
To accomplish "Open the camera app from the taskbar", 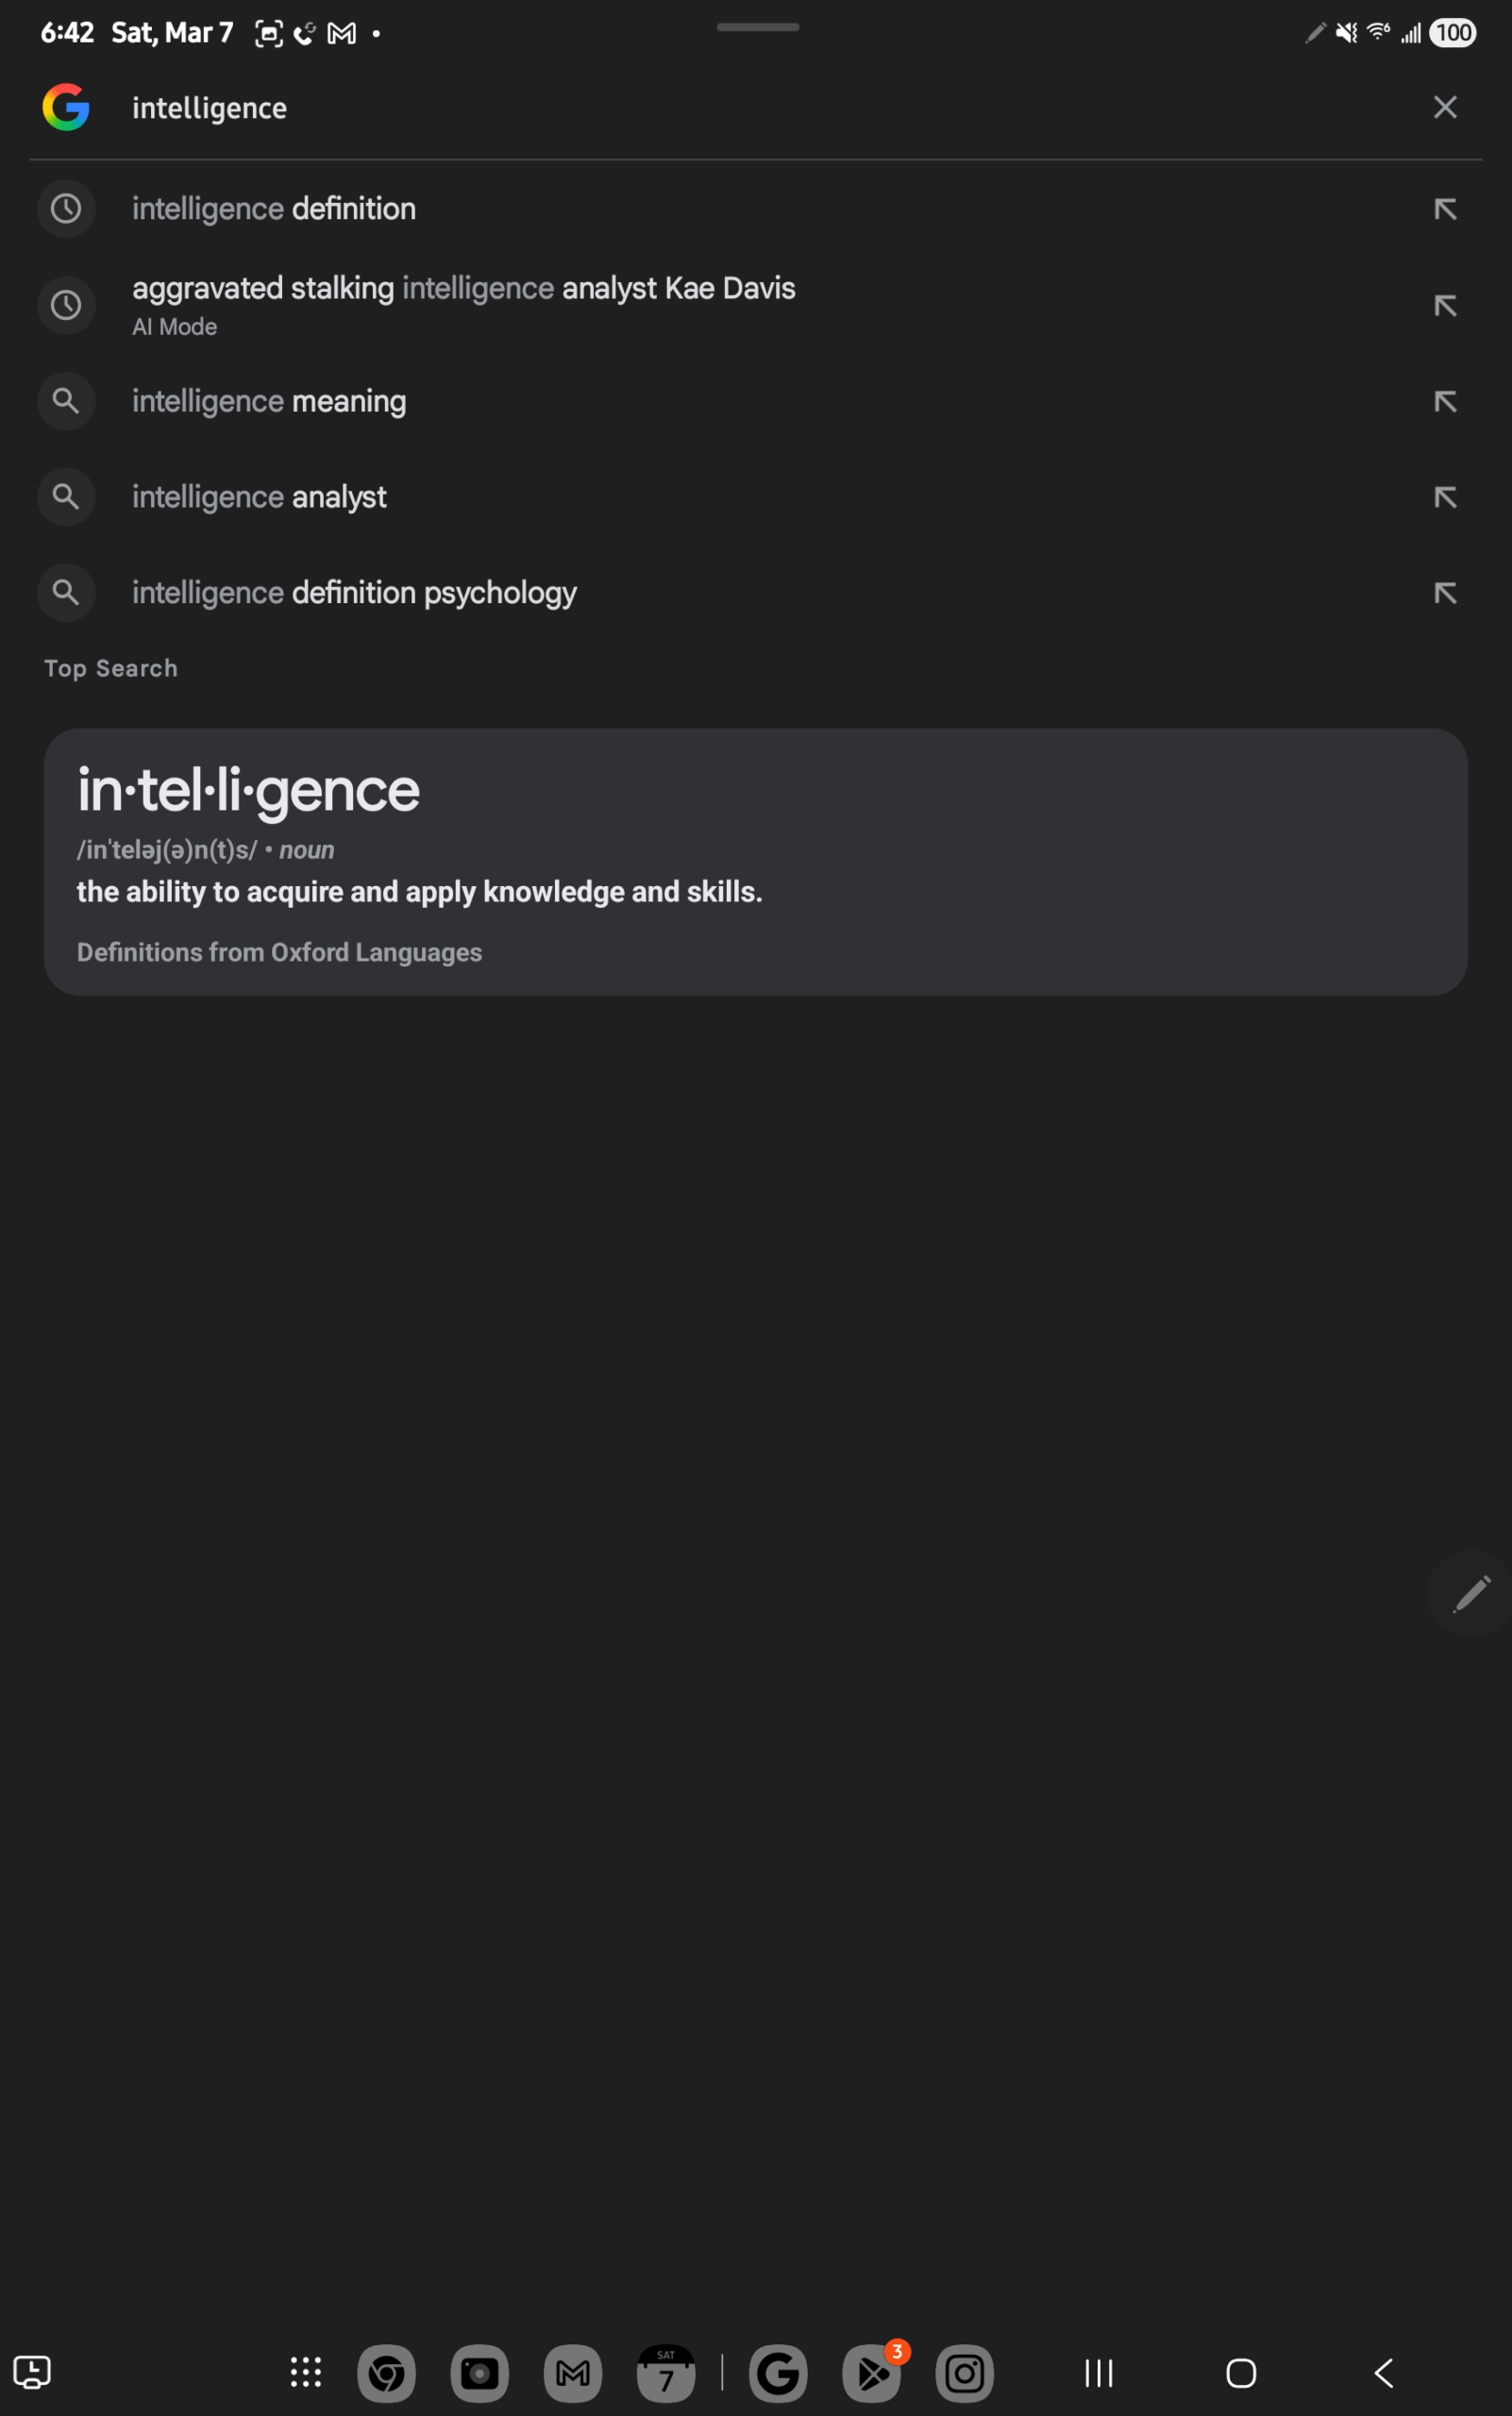I will [x=479, y=2373].
